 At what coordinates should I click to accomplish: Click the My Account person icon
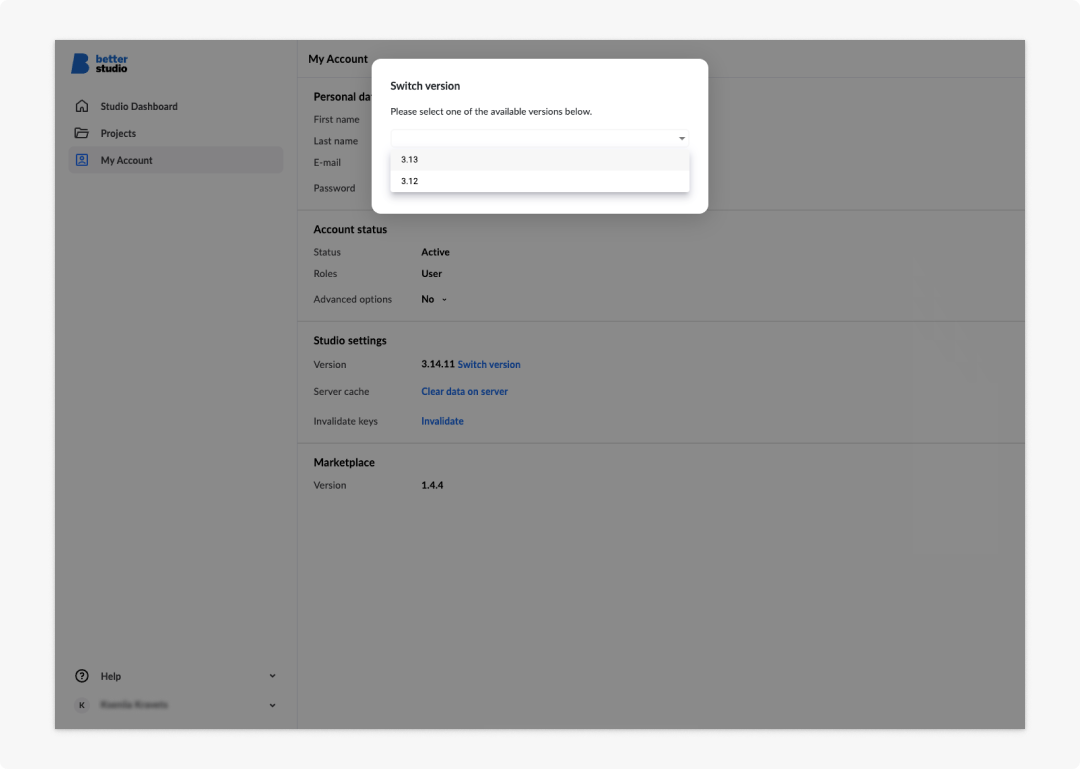[x=82, y=160]
